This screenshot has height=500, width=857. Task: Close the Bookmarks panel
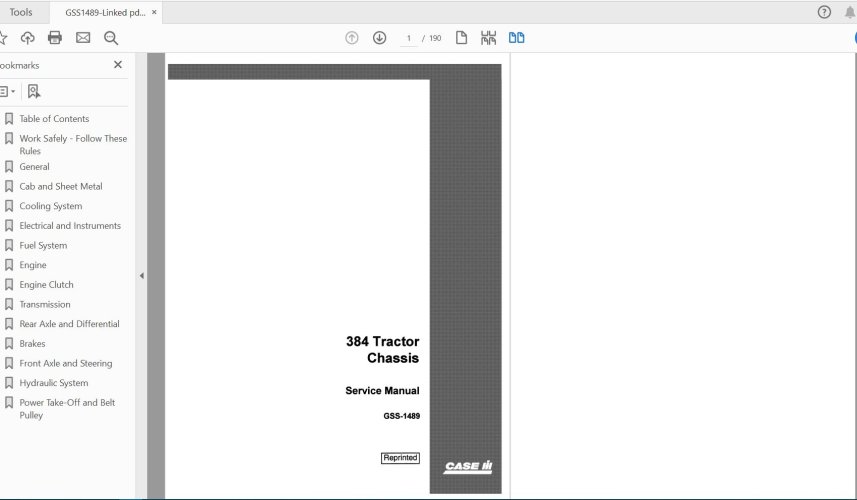(118, 65)
